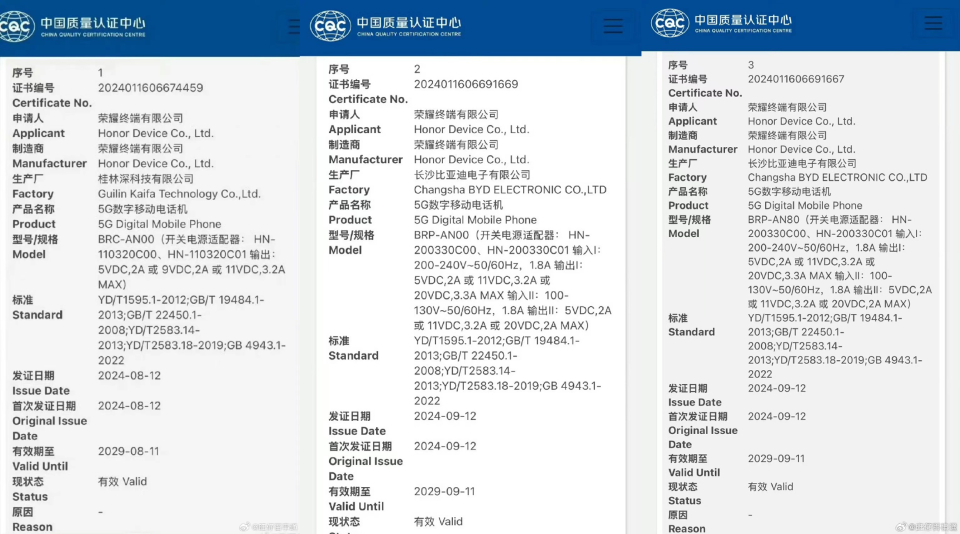Click Changsha BYD factory in certificate 3
The height and width of the screenshot is (534, 960).
pyautogui.click(x=837, y=178)
